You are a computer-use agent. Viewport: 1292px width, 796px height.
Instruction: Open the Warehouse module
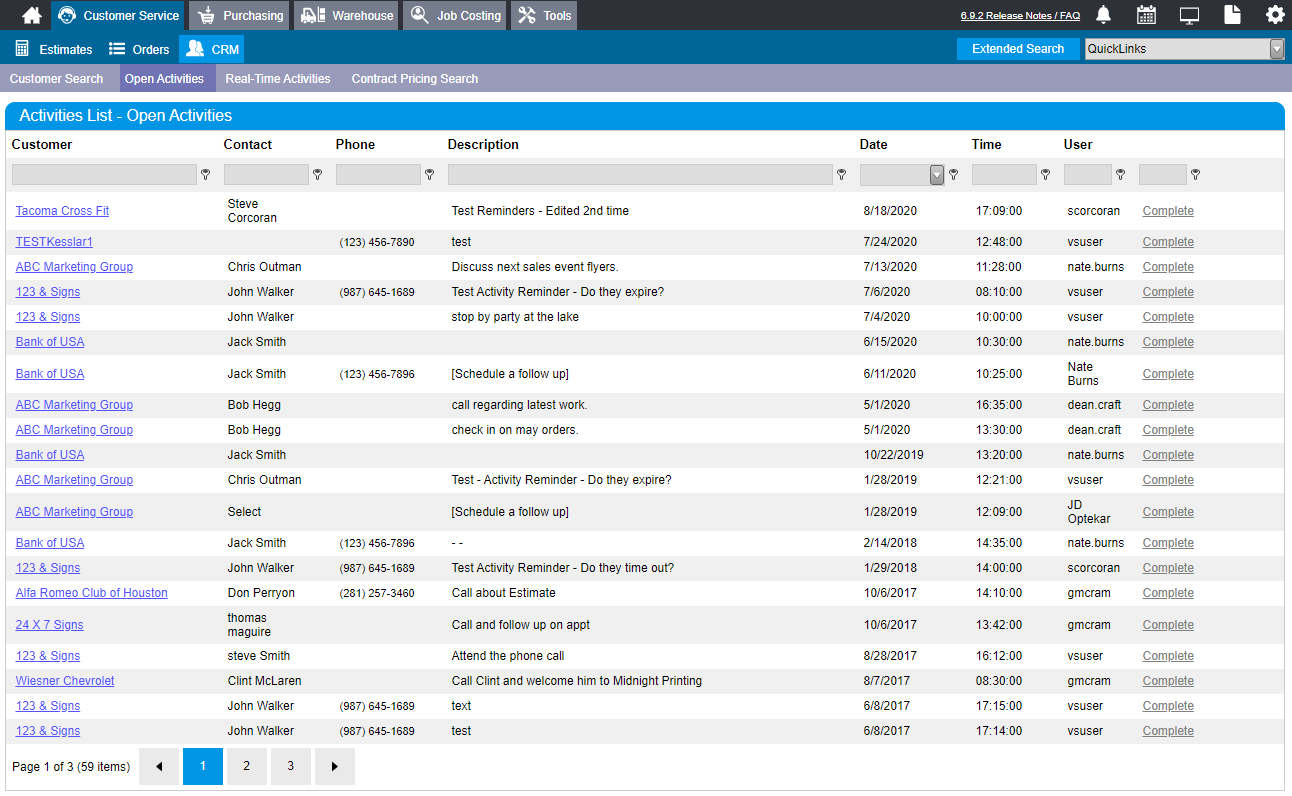(346, 15)
